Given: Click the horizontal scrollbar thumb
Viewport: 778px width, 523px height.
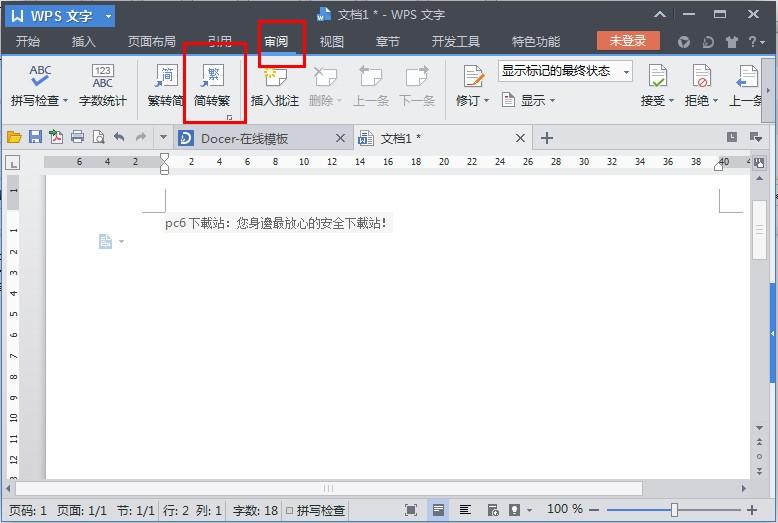Looking at the screenshot, I should click(329, 489).
